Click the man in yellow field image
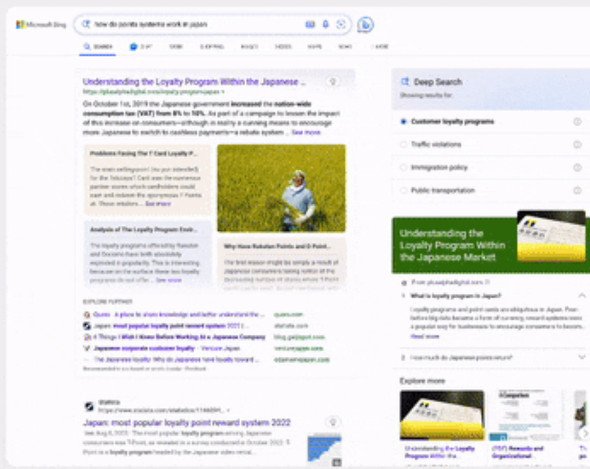590x469 pixels. [x=281, y=188]
